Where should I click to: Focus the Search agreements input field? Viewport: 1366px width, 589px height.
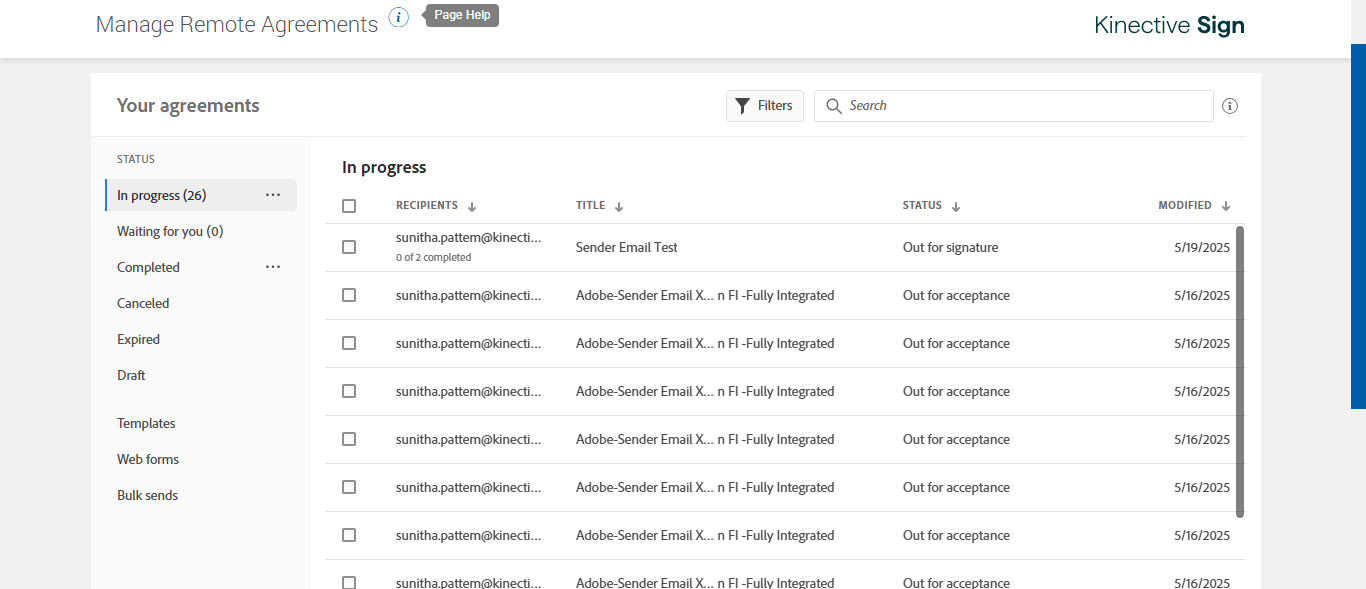click(x=1020, y=106)
